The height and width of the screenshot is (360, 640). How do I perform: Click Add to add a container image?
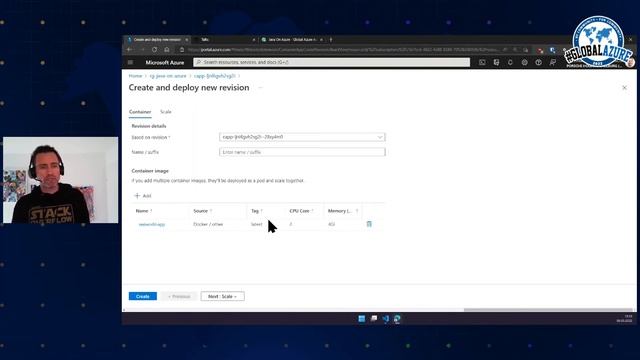click(143, 196)
